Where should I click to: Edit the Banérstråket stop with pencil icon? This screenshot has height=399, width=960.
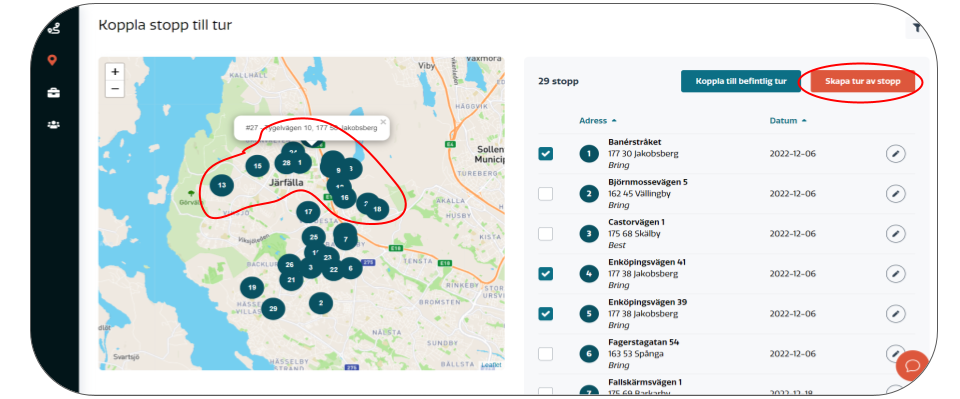[x=895, y=154]
